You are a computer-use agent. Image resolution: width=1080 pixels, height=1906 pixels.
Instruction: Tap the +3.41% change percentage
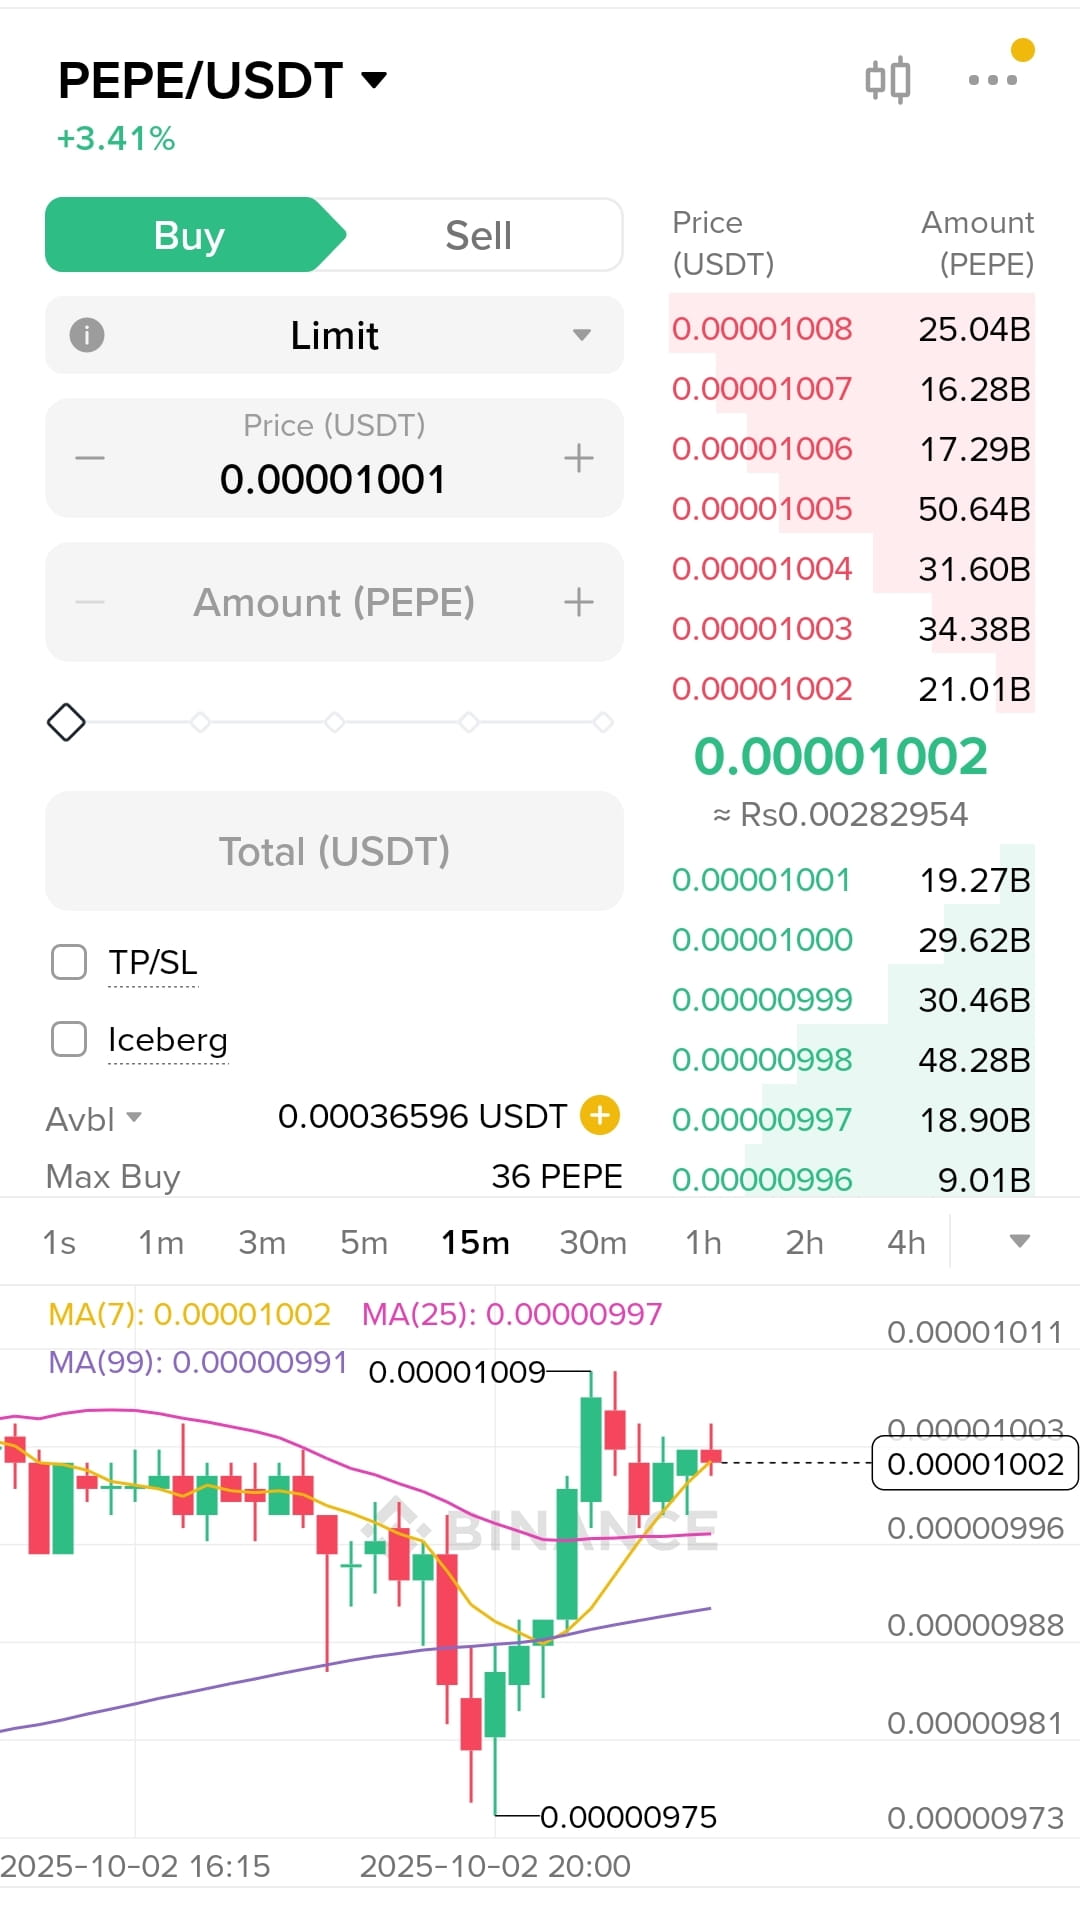pos(116,138)
